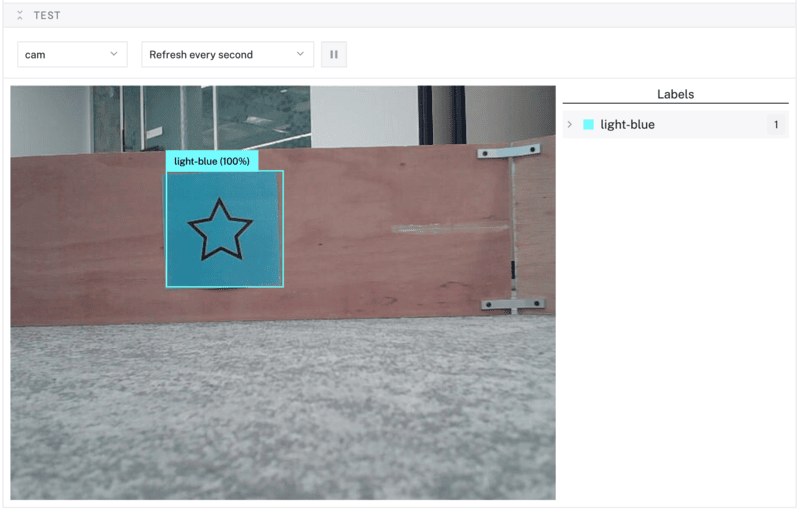The image size is (800, 513).
Task: Click the light-blue color swatch
Action: tap(588, 125)
